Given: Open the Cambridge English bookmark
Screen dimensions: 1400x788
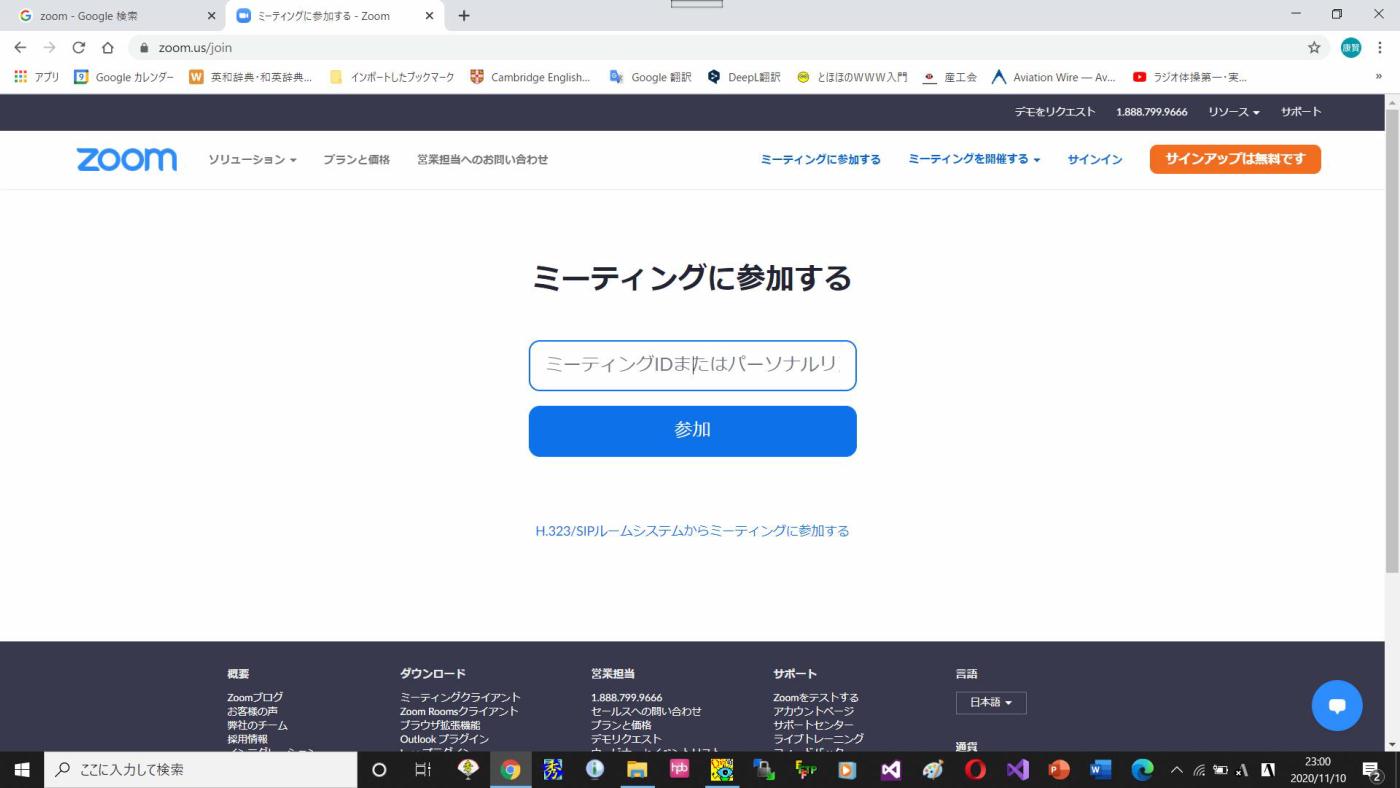Looking at the screenshot, I should pyautogui.click(x=530, y=77).
